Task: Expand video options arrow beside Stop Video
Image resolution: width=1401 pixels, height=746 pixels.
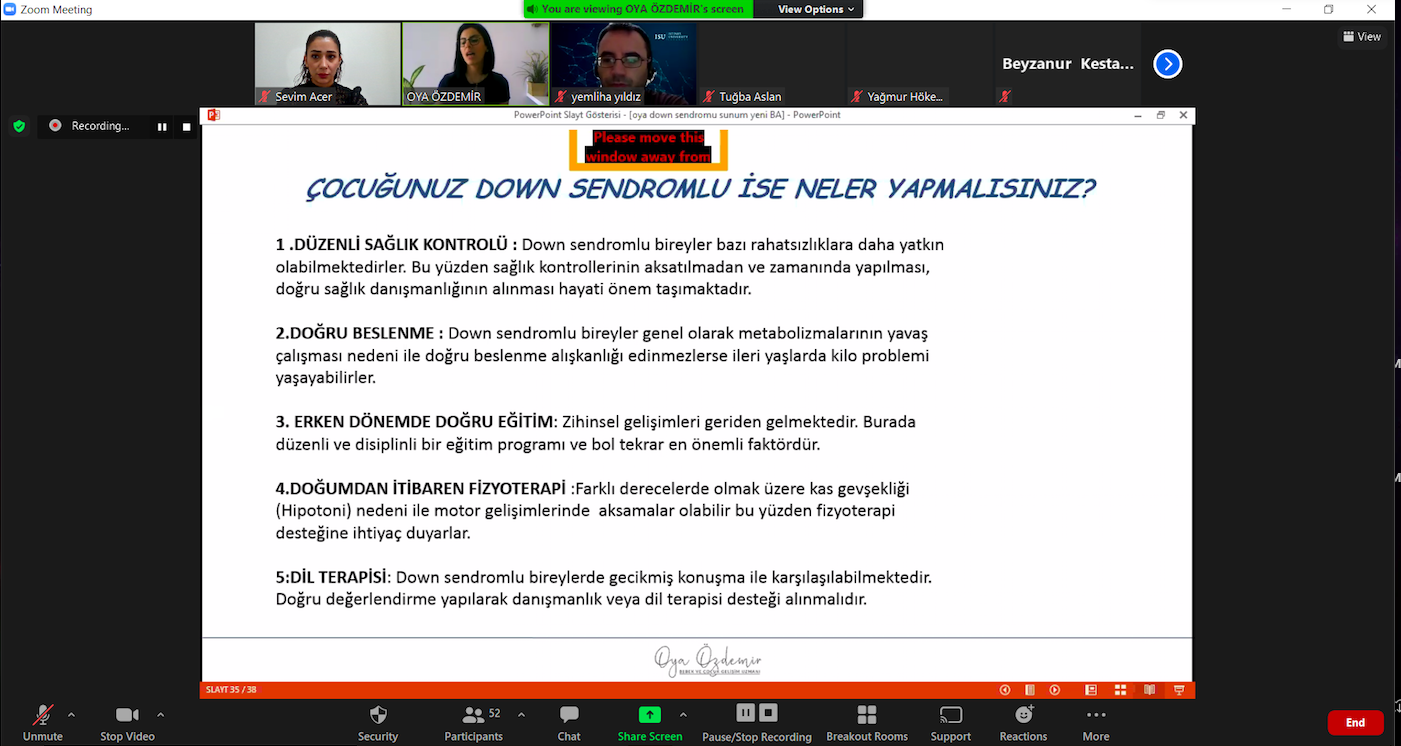Action: coord(161,715)
